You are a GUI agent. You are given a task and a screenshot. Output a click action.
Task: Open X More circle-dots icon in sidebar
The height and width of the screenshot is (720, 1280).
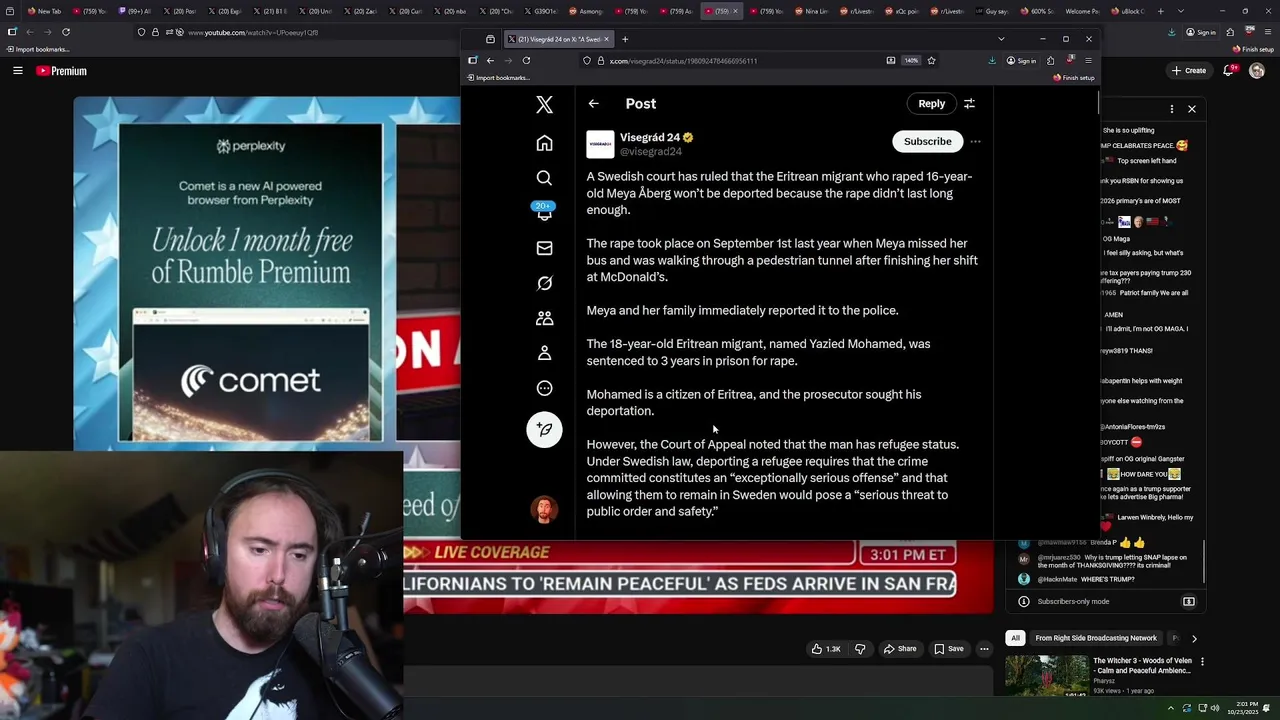coord(544,388)
